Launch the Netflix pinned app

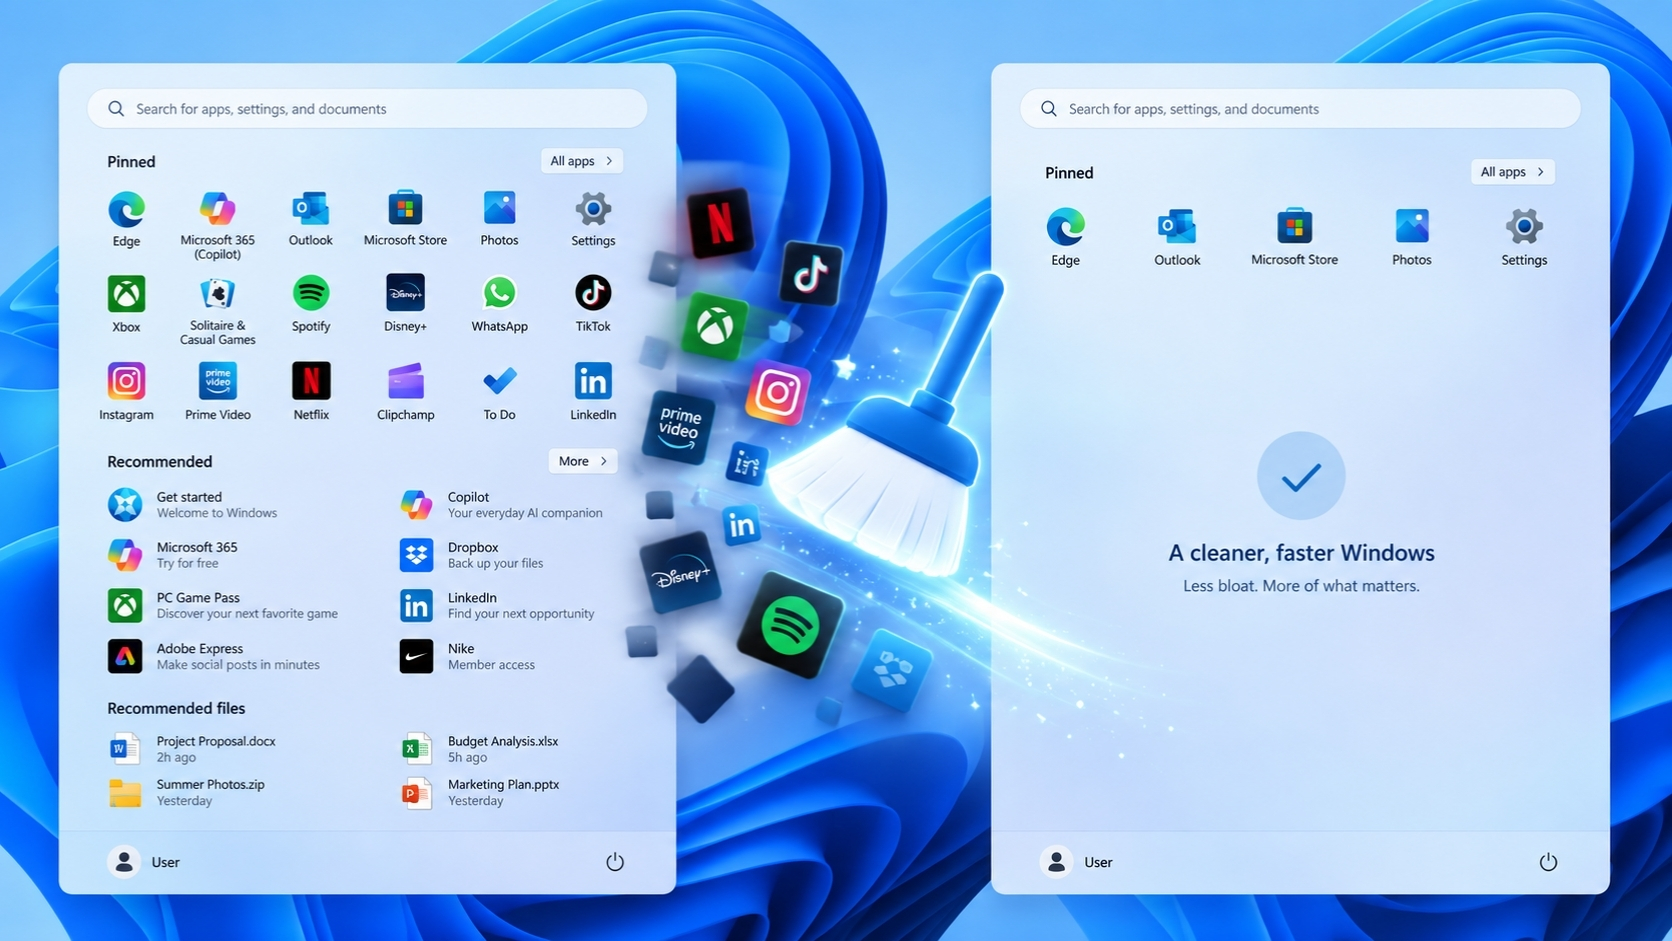[311, 392]
